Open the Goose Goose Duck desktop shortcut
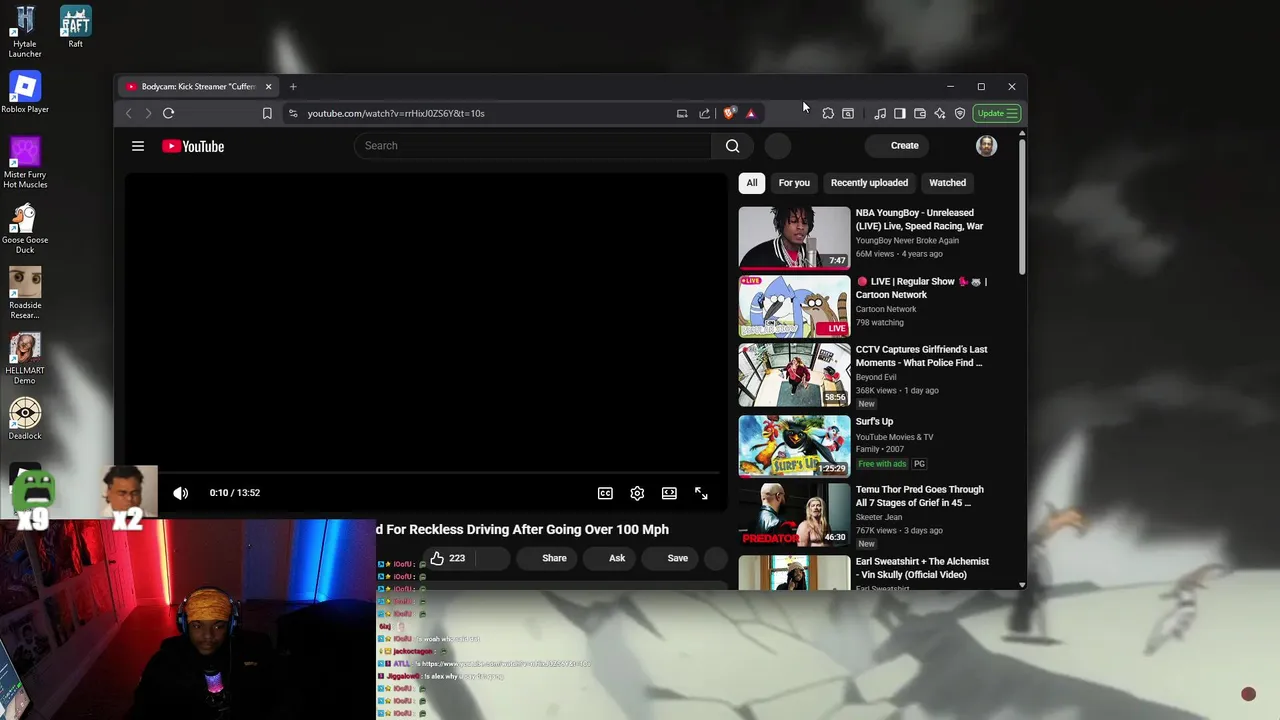Screen dimensions: 1280x720 point(25,228)
